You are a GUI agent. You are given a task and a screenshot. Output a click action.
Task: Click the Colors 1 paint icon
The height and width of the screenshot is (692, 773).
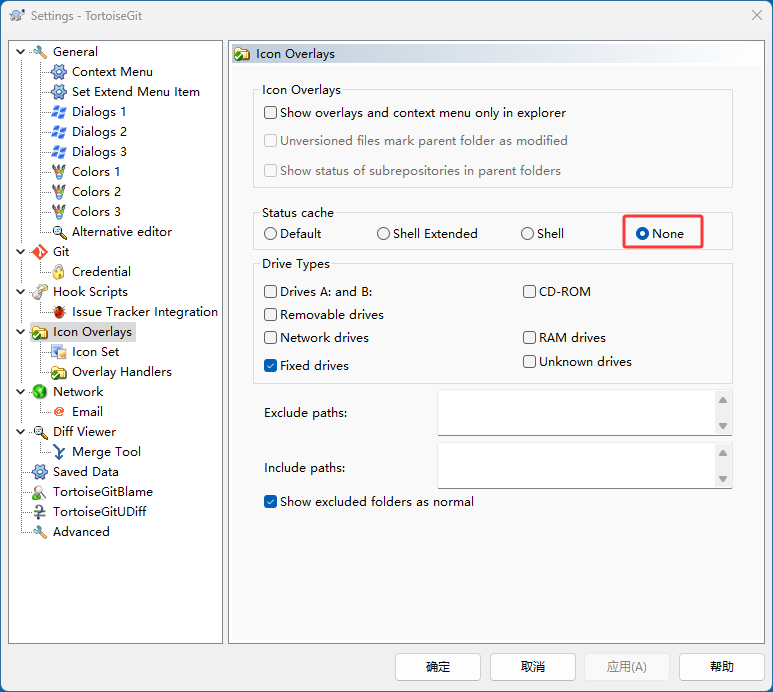(x=59, y=172)
